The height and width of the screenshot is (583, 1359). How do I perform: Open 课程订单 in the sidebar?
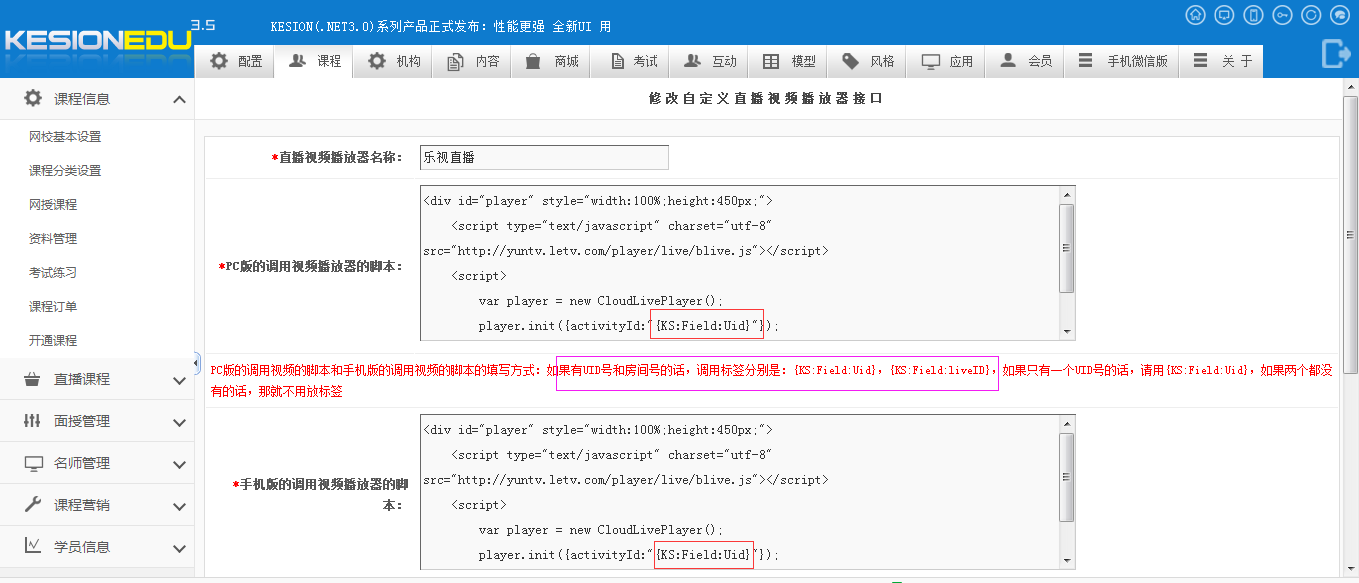53,307
